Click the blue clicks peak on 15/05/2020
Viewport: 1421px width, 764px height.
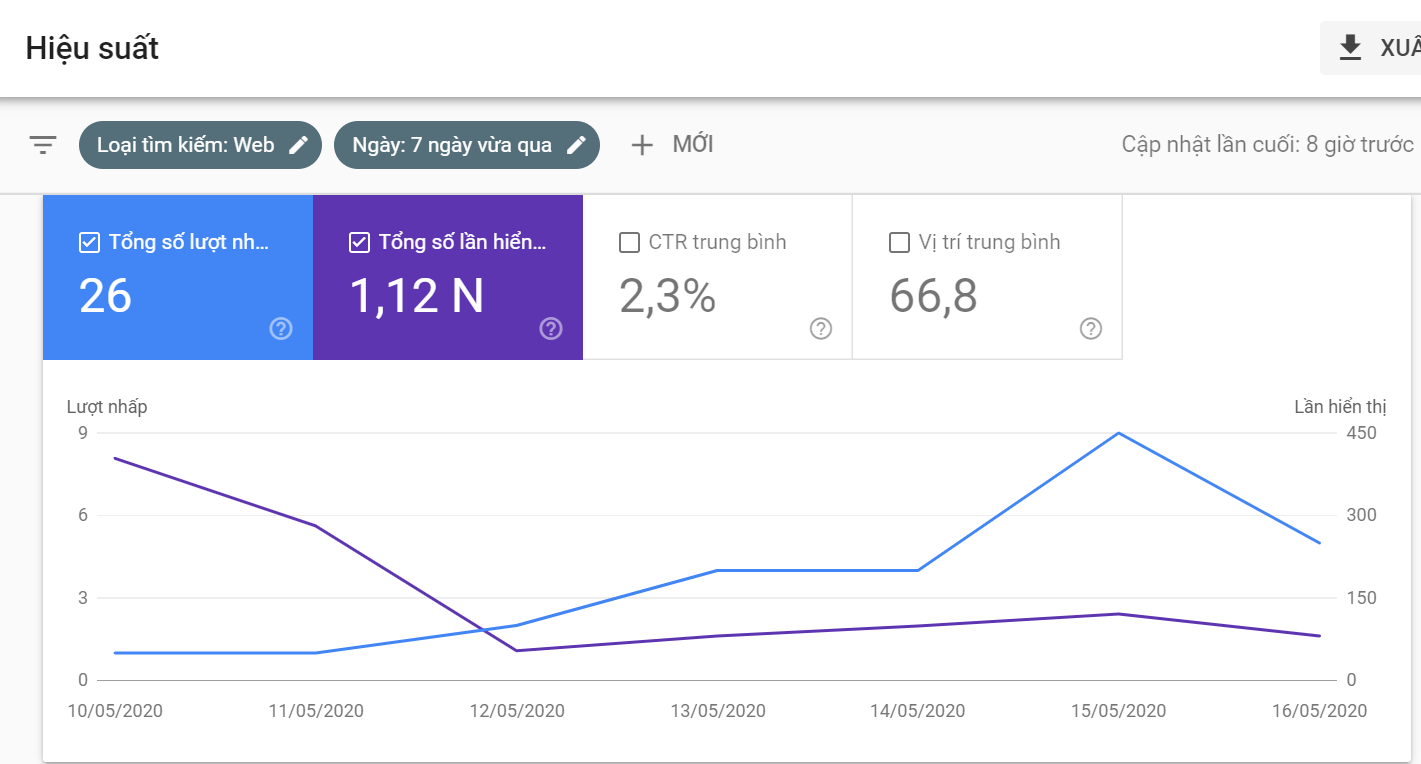point(1119,433)
